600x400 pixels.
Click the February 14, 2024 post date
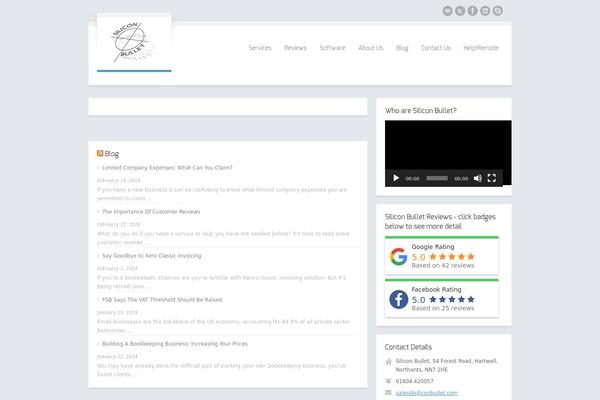point(119,180)
